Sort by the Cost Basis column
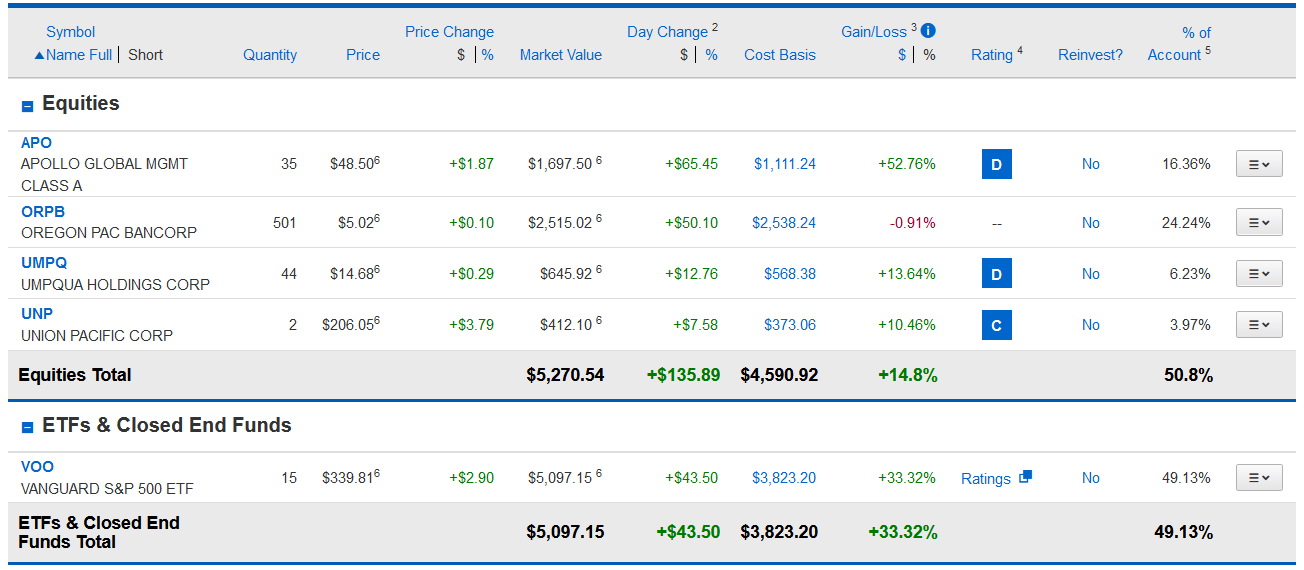 click(780, 55)
